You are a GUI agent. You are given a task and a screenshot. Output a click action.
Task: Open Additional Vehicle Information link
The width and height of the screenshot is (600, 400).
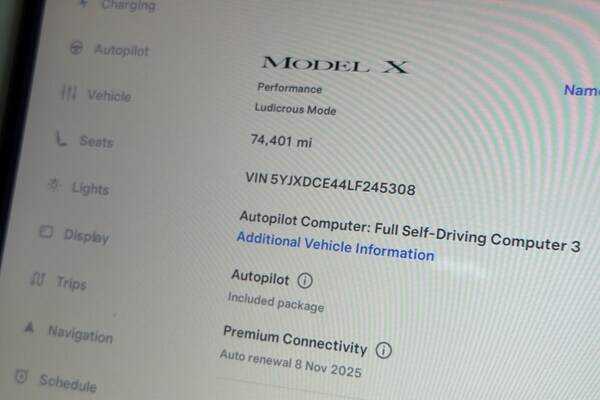(x=335, y=246)
